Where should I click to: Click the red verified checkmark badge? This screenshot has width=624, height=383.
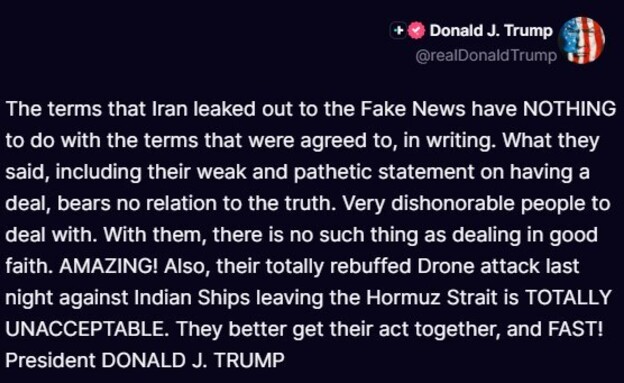point(417,31)
